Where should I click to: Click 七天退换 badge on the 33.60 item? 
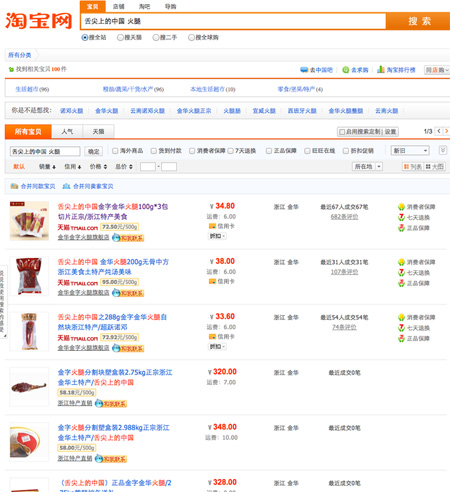(x=414, y=328)
